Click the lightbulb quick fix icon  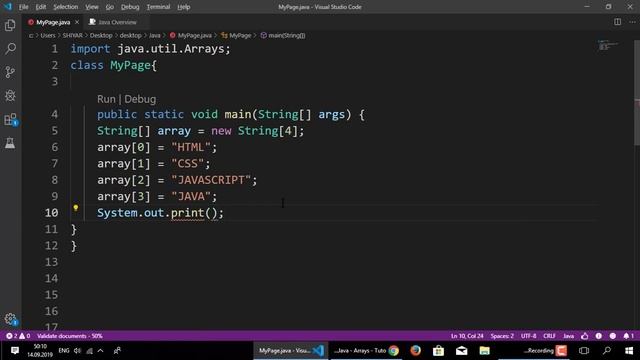tap(76, 208)
